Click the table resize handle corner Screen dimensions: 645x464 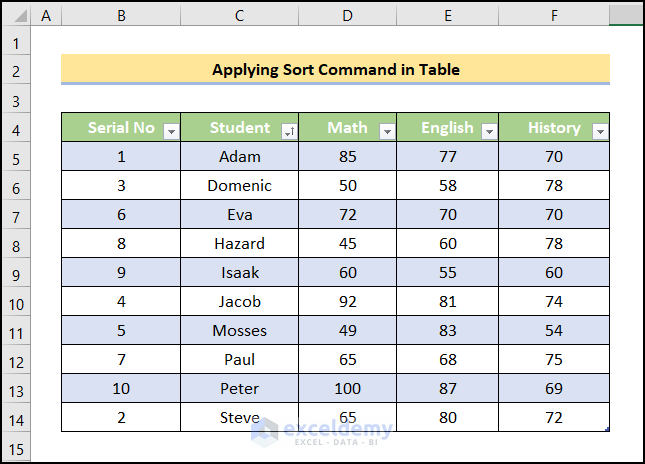[607, 429]
